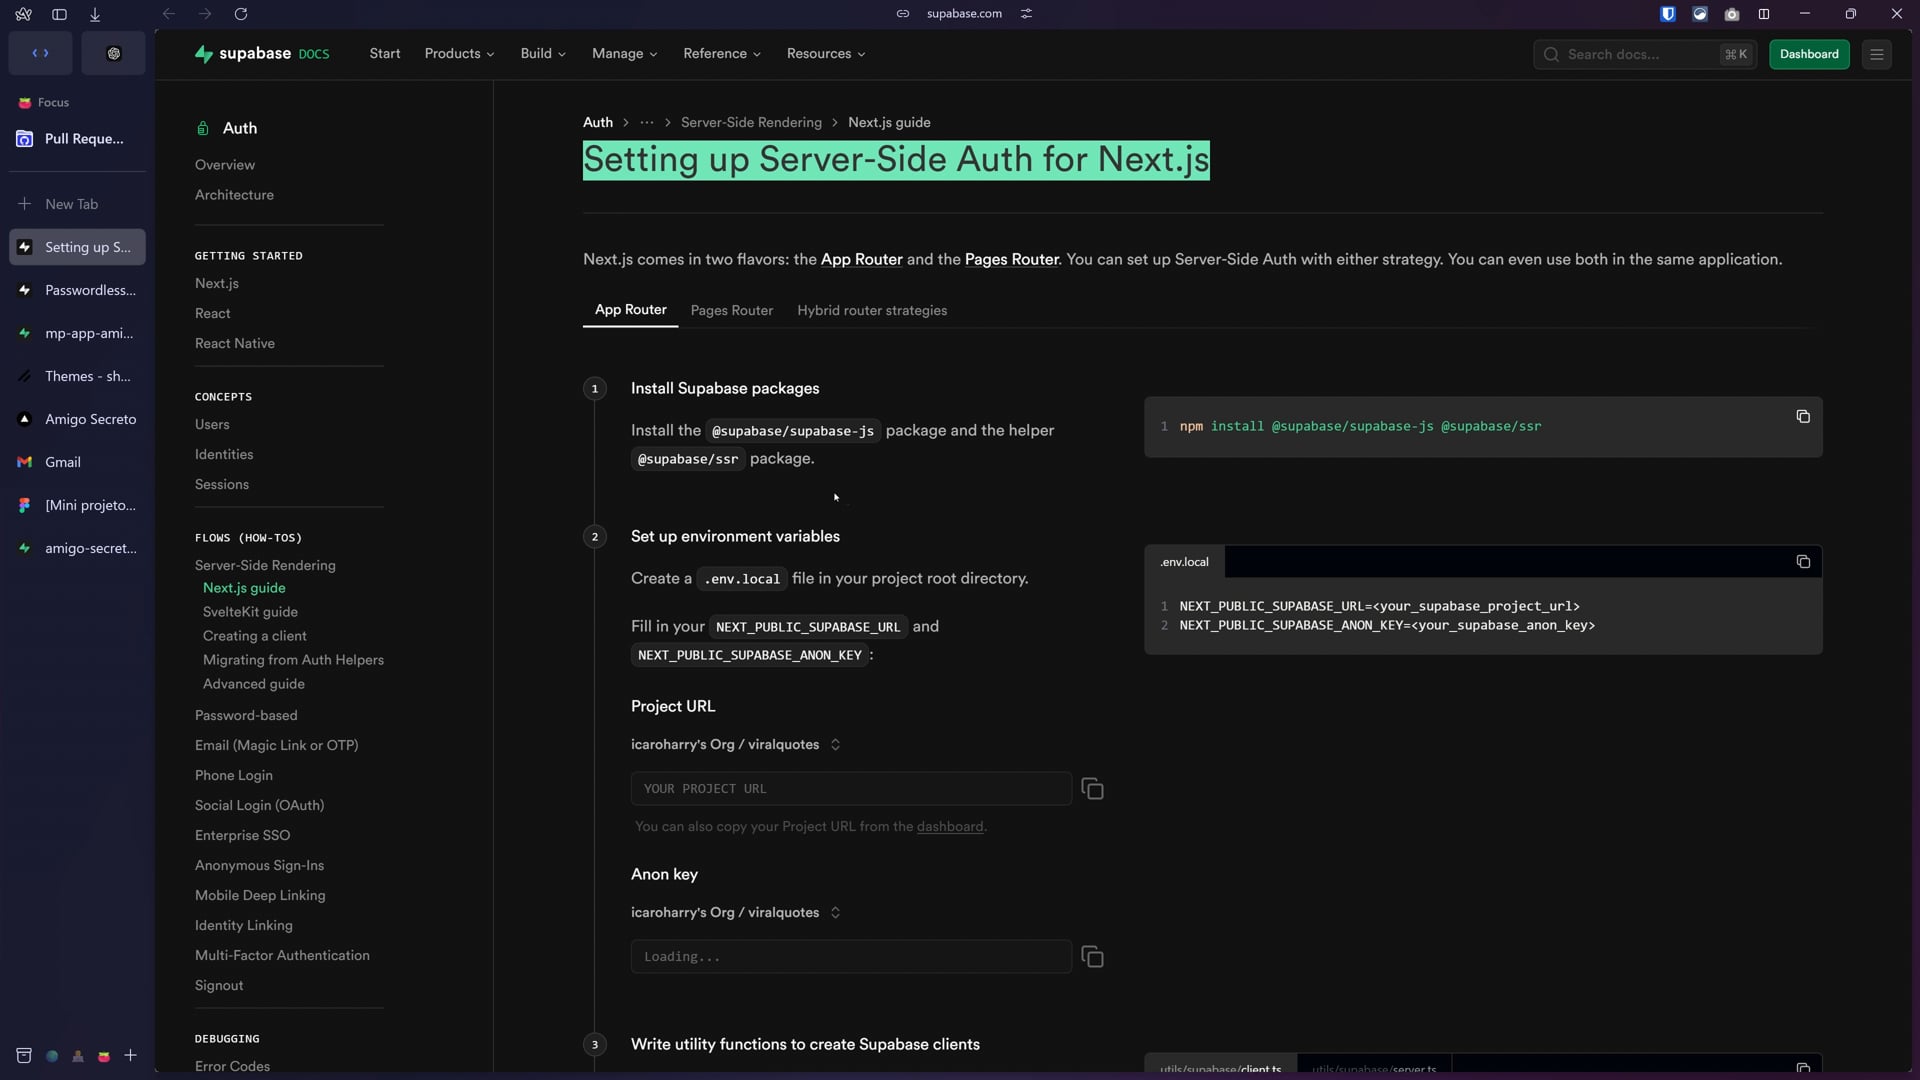Expand the Products dropdown menu
Screen dimensions: 1920x1080
click(459, 54)
